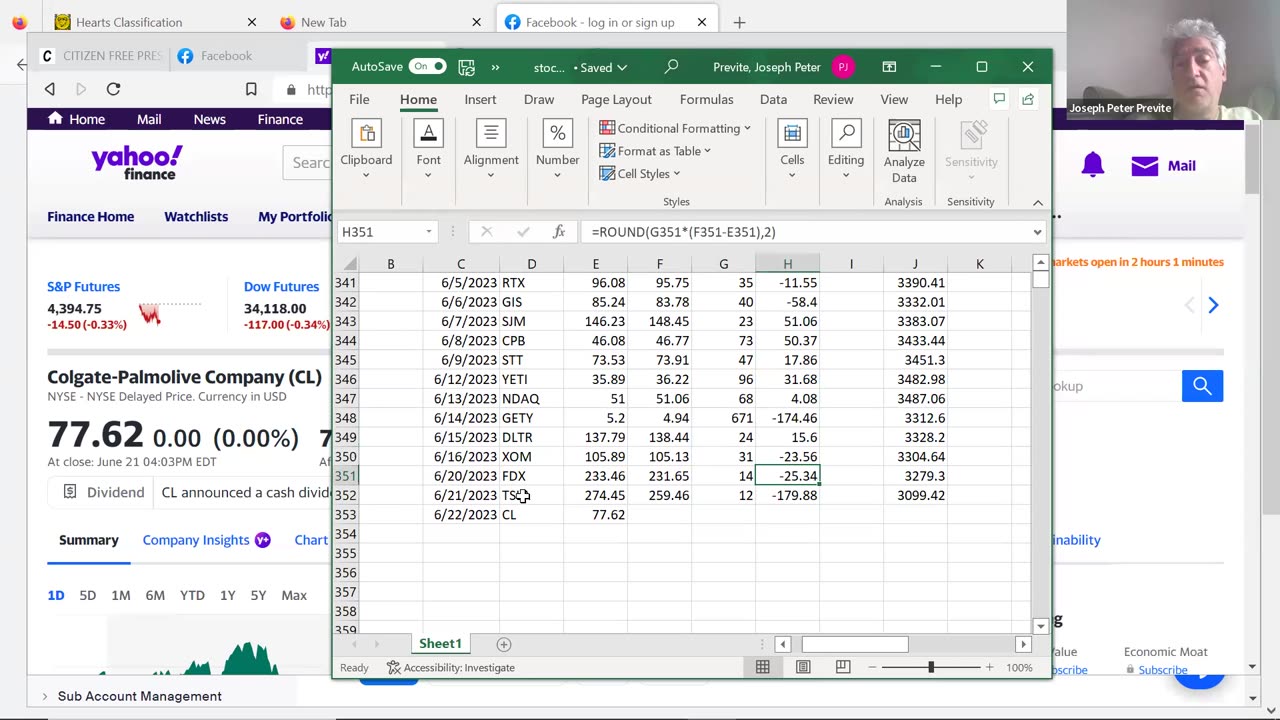The height and width of the screenshot is (720, 1280).
Task: Click the zoom in plus button
Action: pyautogui.click(x=989, y=668)
